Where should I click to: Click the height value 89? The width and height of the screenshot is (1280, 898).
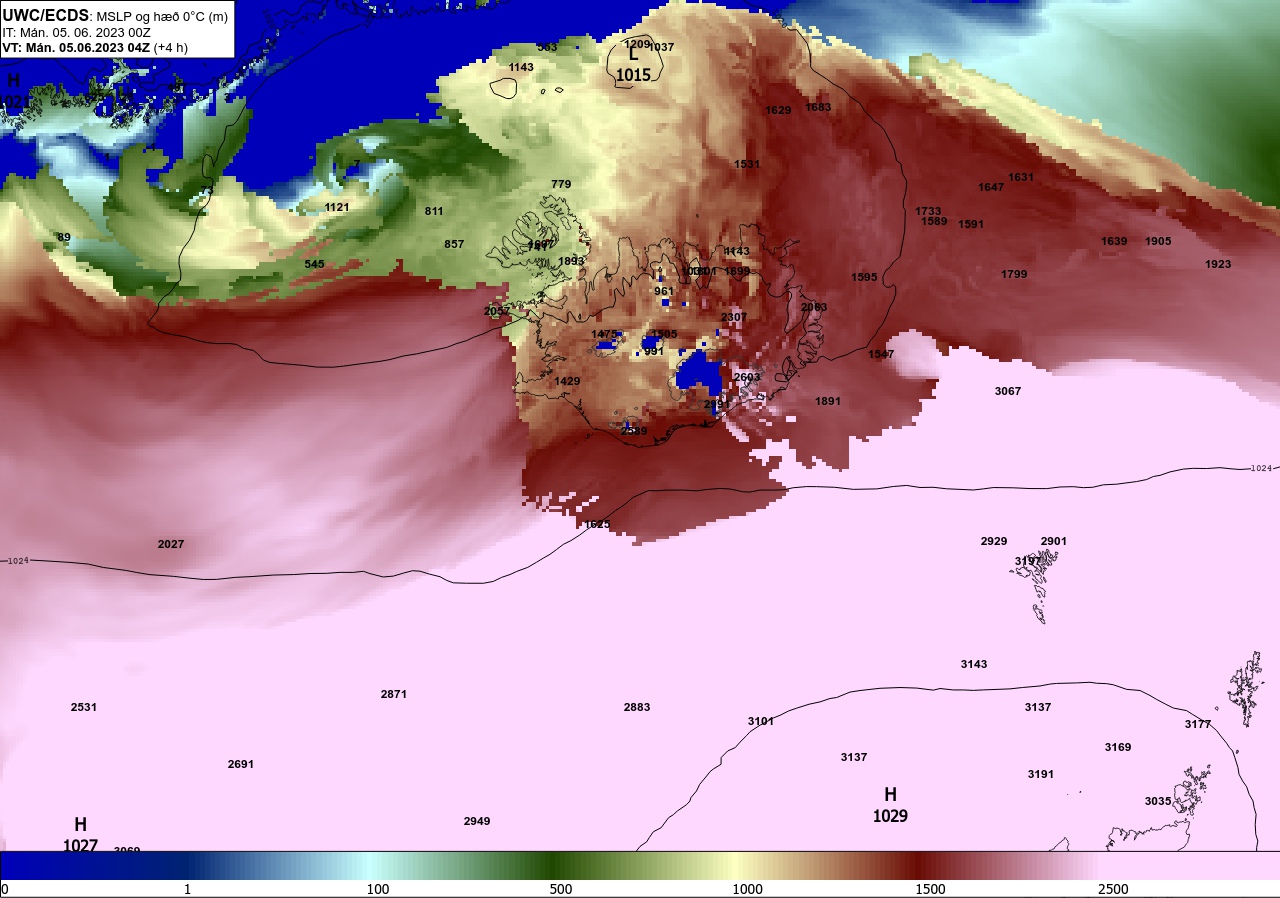[x=64, y=237]
